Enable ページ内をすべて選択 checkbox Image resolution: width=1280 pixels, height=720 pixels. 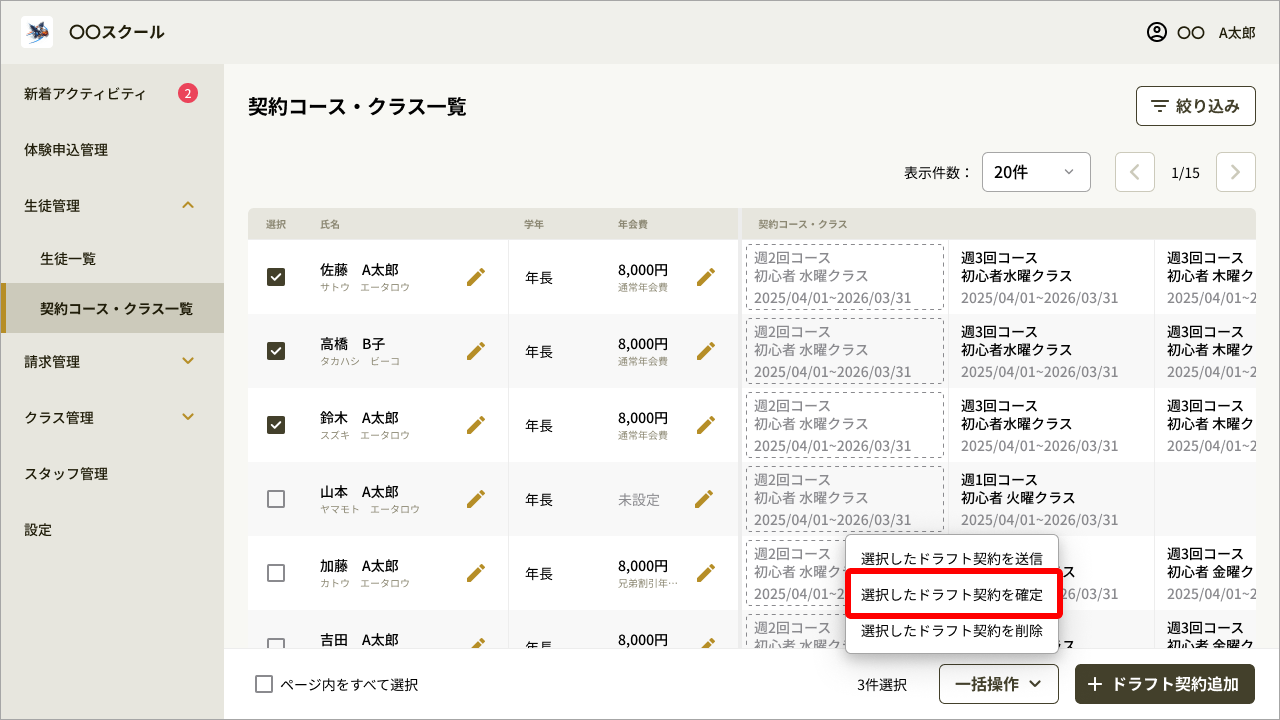[264, 684]
